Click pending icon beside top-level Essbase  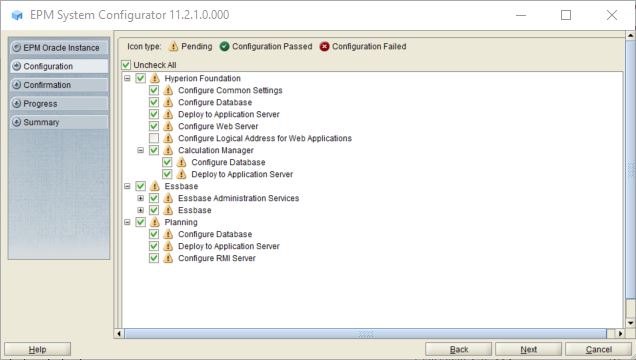click(x=155, y=186)
